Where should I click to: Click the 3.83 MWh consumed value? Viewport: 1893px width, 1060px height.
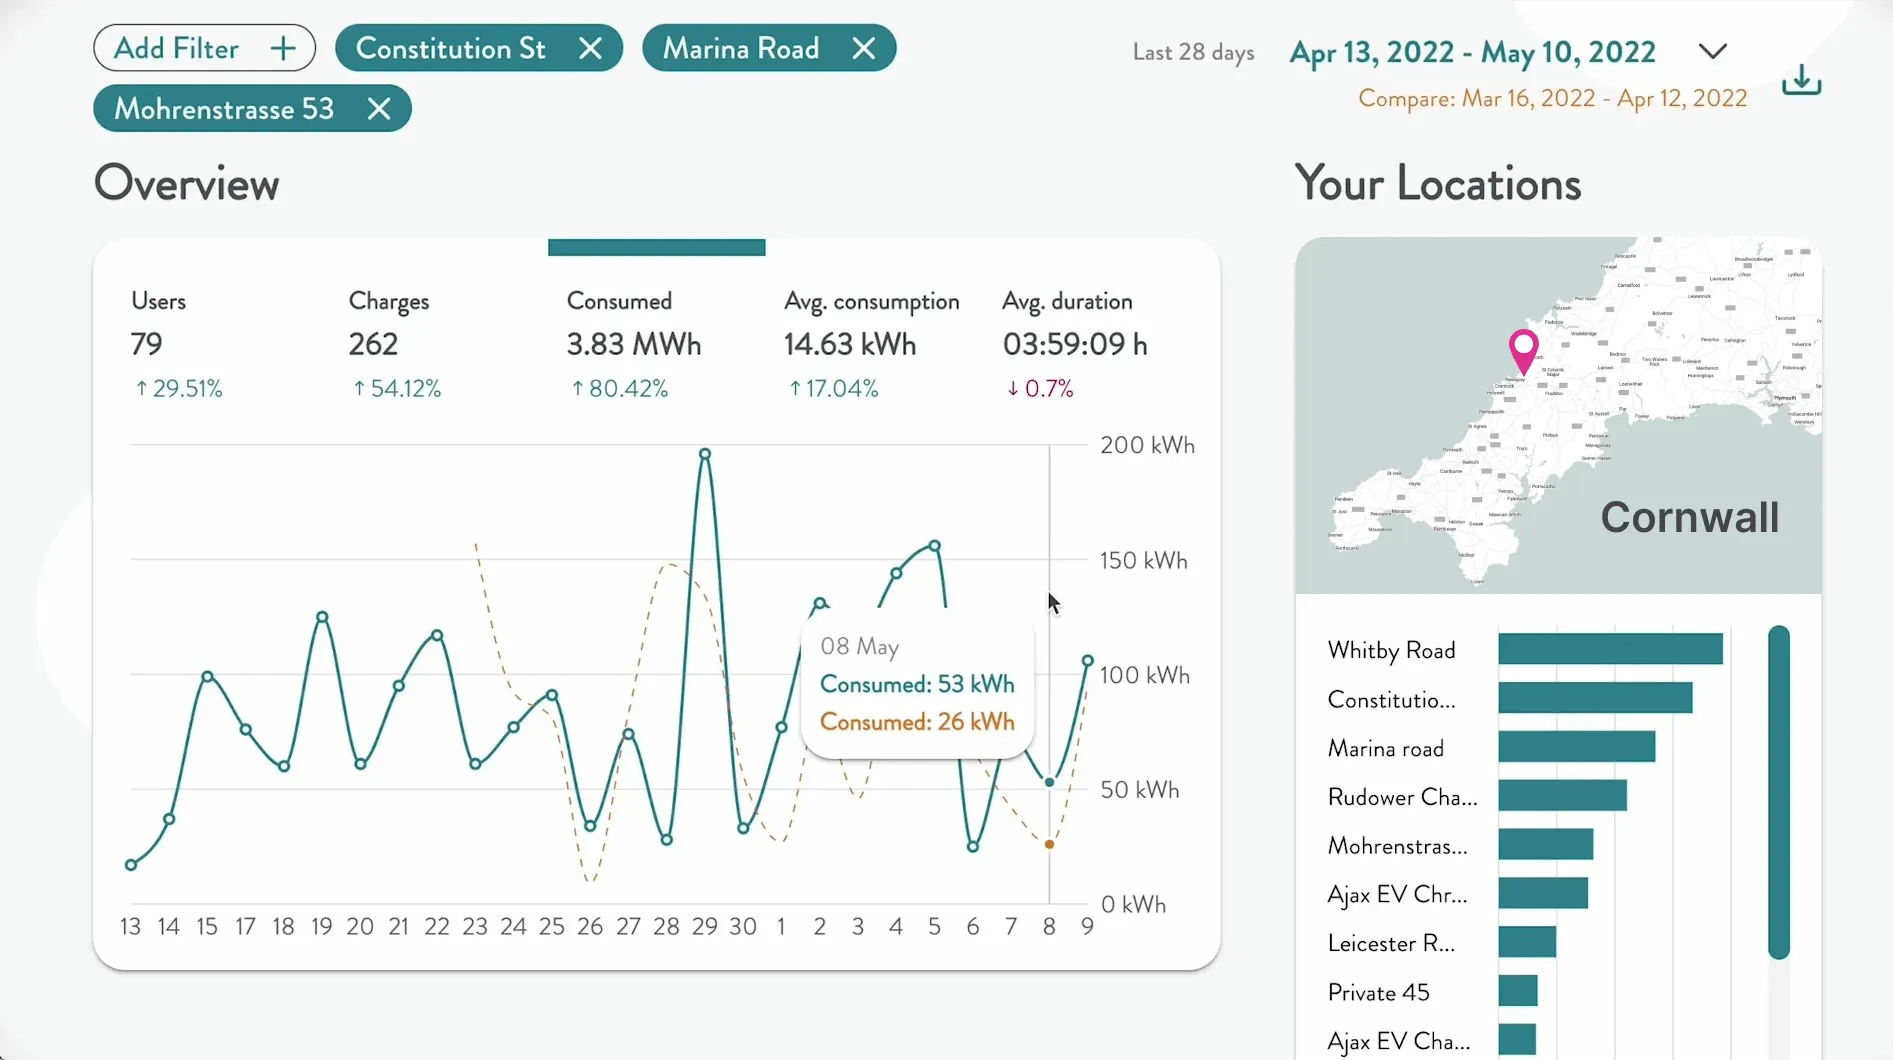[634, 345]
